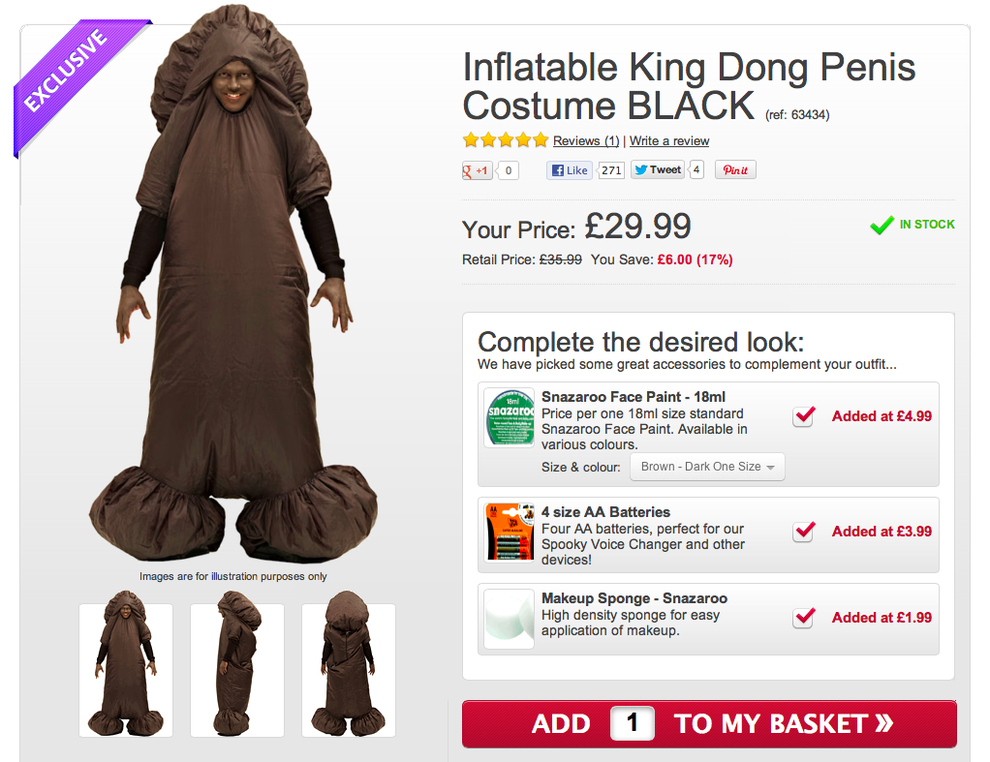
Task: Click the Facebook Like button
Action: point(569,171)
